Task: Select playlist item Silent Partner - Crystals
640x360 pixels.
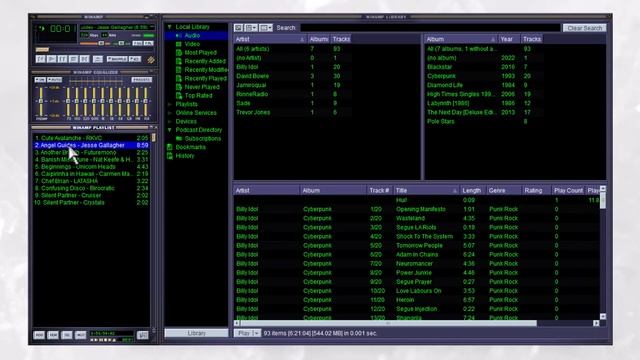Action: point(91,202)
